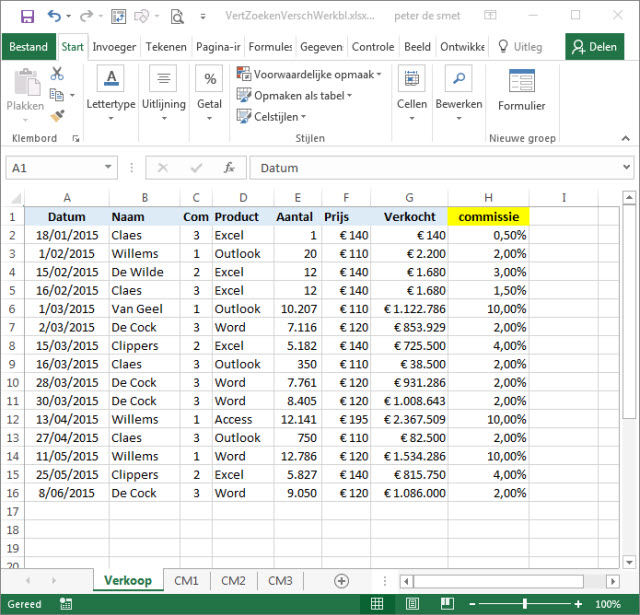This screenshot has height=615, width=640.
Task: Switch to the Pagina-indeling tab
Action: tap(218, 47)
